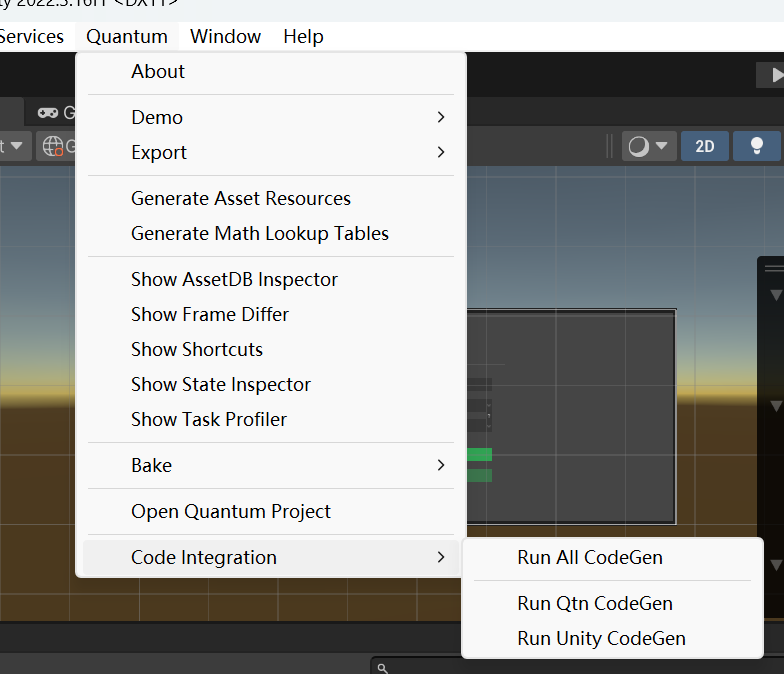Screen dimensions: 784x674
Task: Choose Generate Math Lookup Tables
Action: pos(270,234)
